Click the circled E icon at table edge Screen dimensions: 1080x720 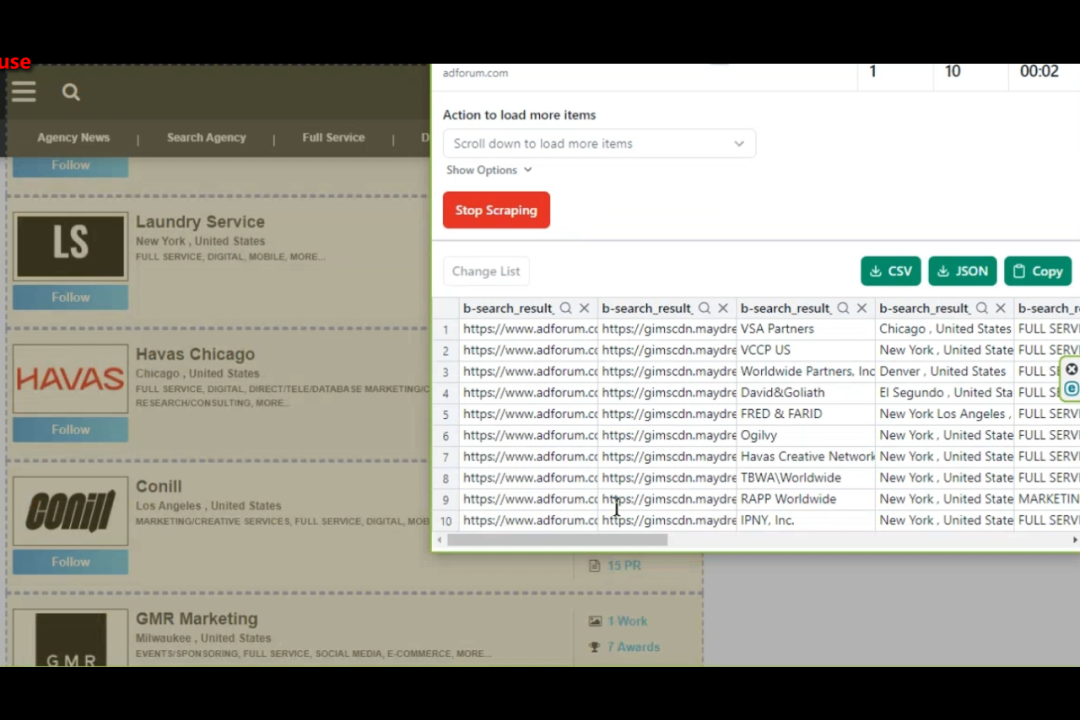pos(1072,389)
